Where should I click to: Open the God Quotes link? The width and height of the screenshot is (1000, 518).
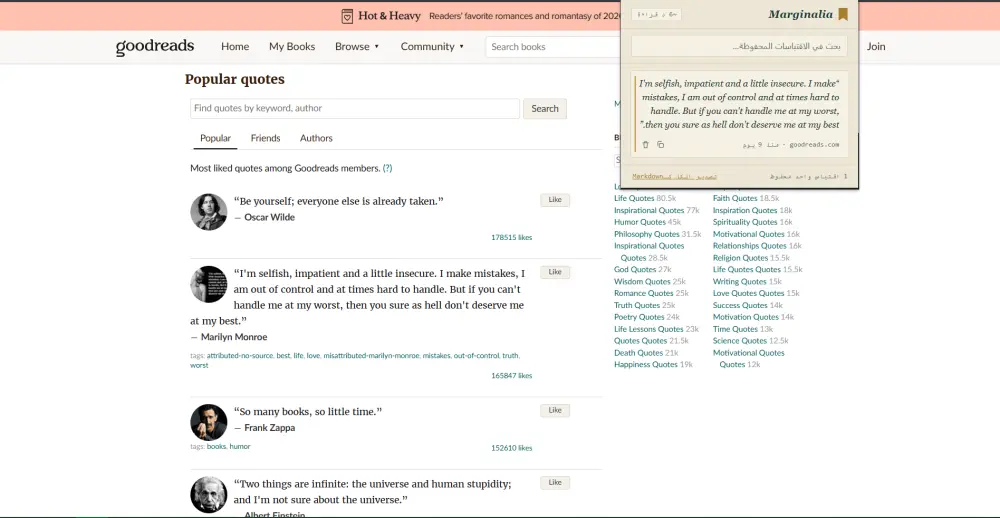point(635,269)
